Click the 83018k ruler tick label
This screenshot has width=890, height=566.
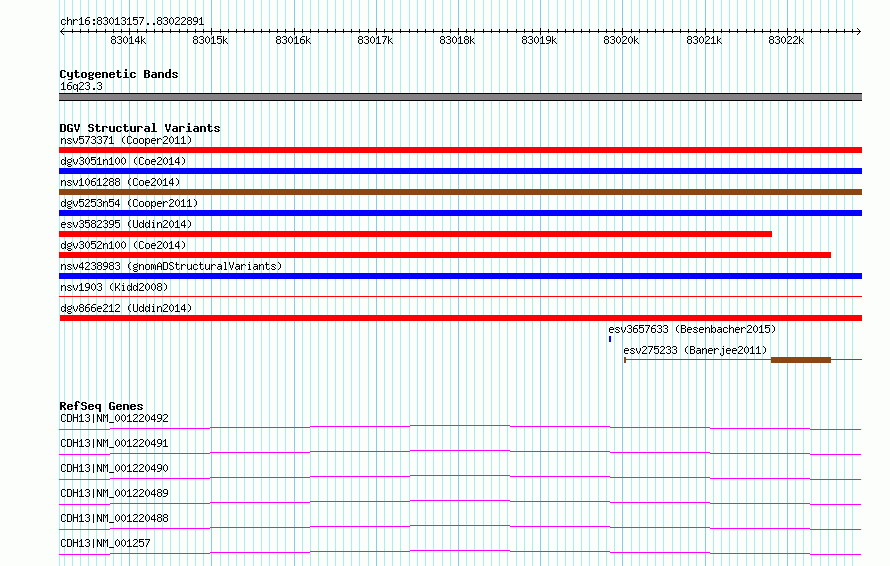(457, 40)
